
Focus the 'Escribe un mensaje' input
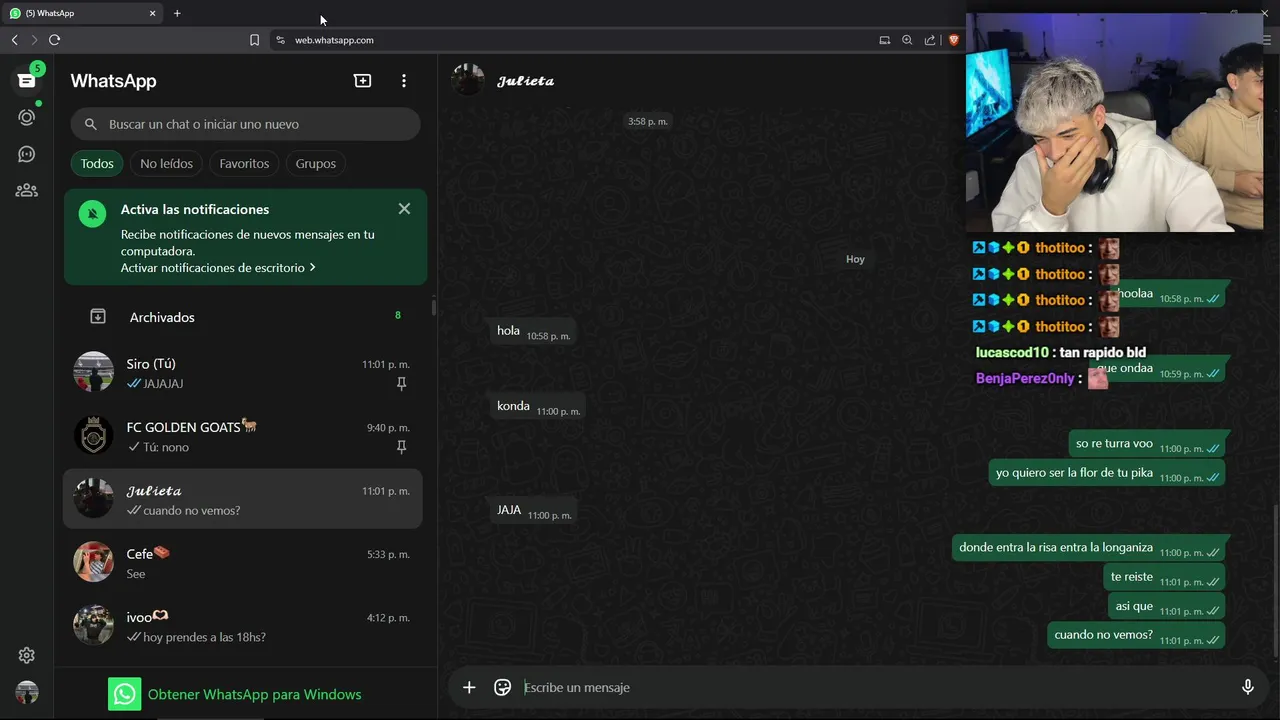click(875, 687)
